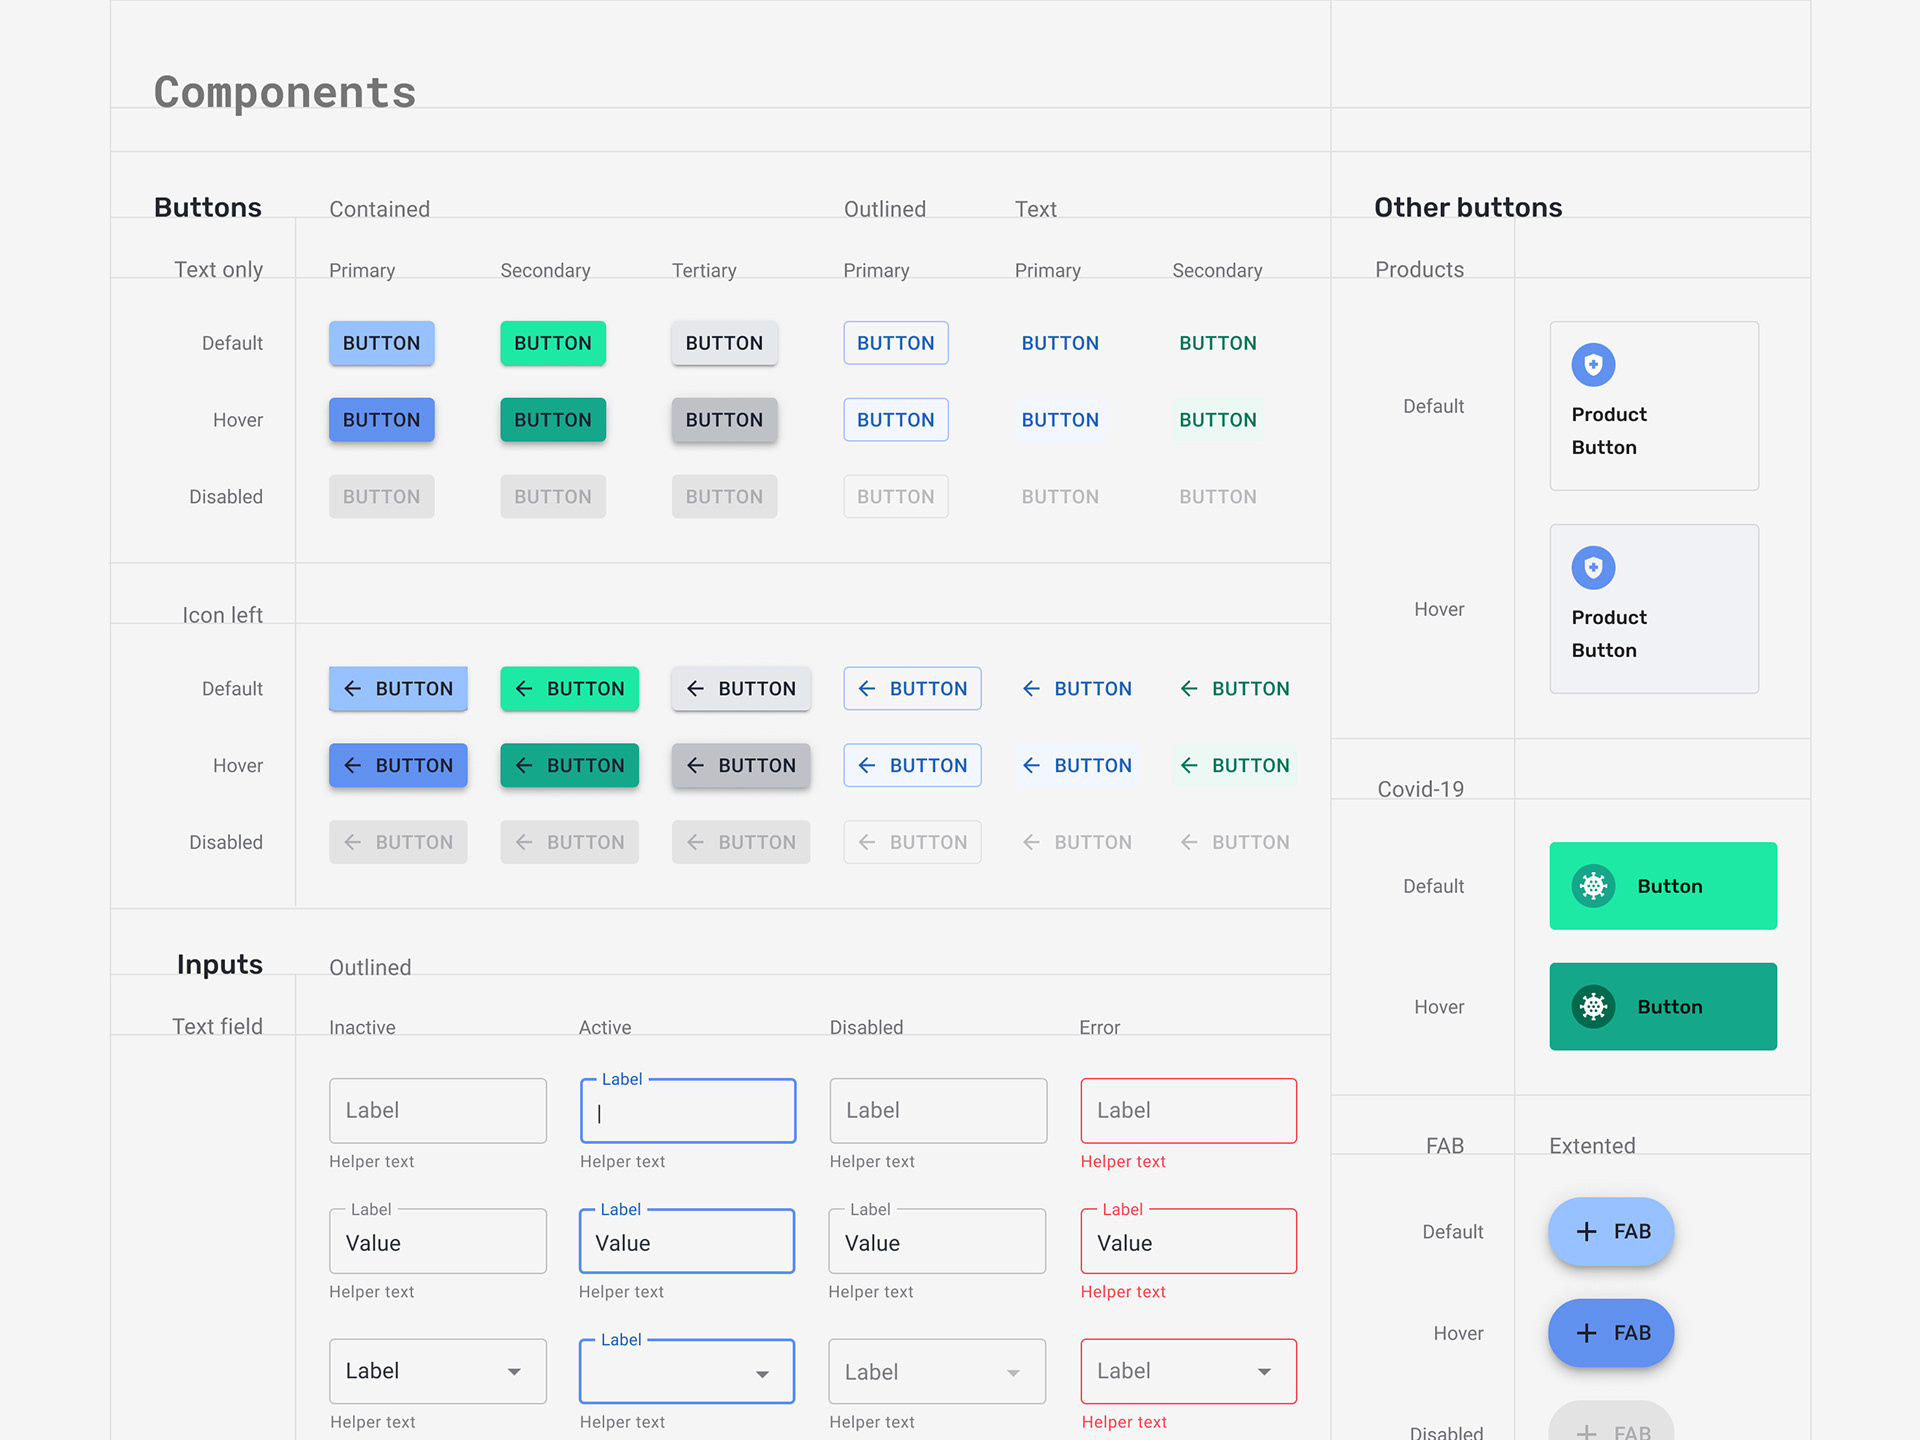Click virus icon on hover Covid-19 button
The height and width of the screenshot is (1440, 1920).
[x=1593, y=1007]
